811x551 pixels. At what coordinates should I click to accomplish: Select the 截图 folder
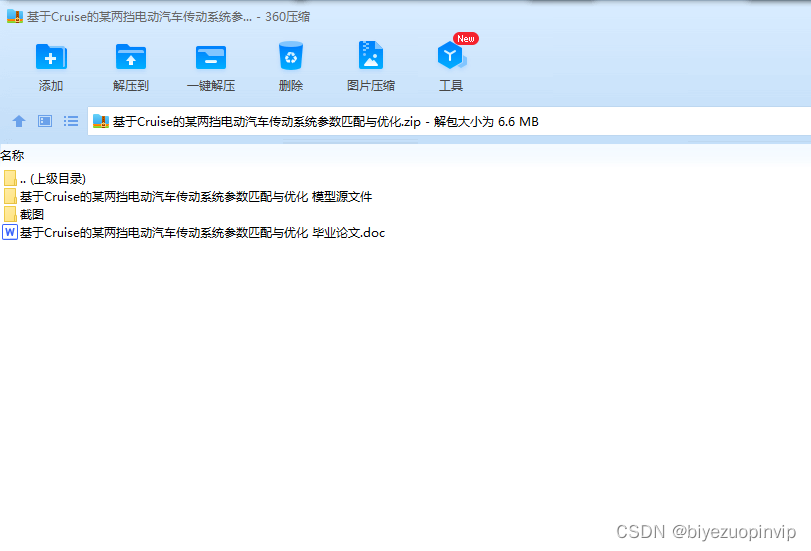[x=24, y=214]
